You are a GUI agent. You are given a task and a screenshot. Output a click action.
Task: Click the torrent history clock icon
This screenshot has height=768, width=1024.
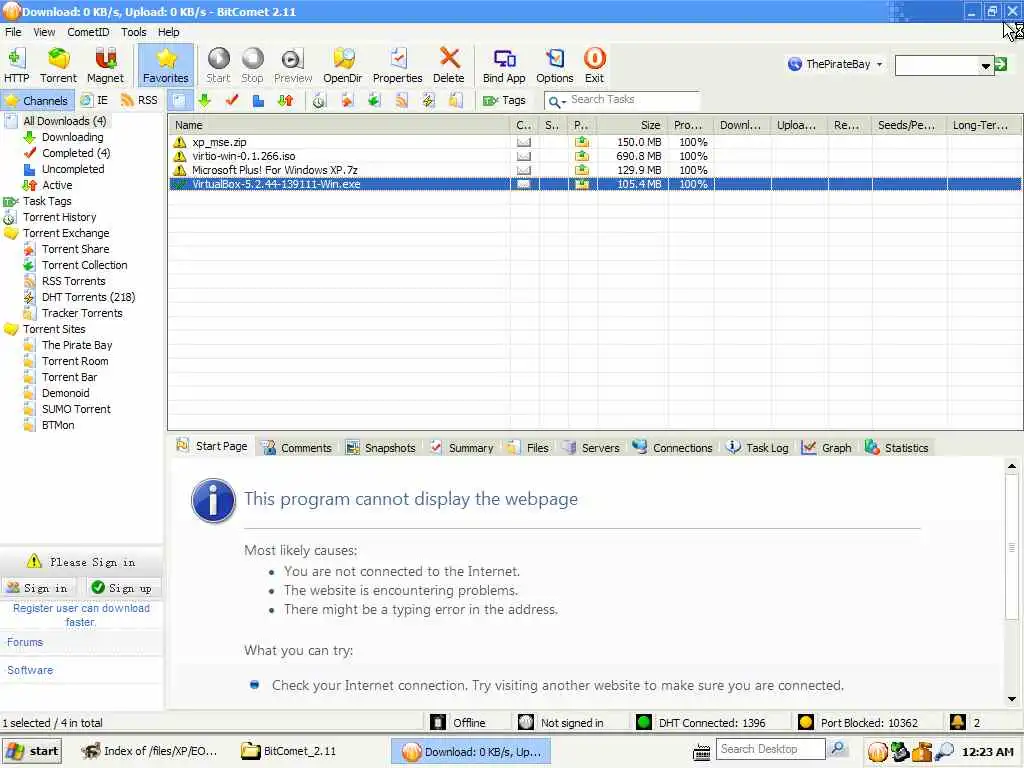319,101
